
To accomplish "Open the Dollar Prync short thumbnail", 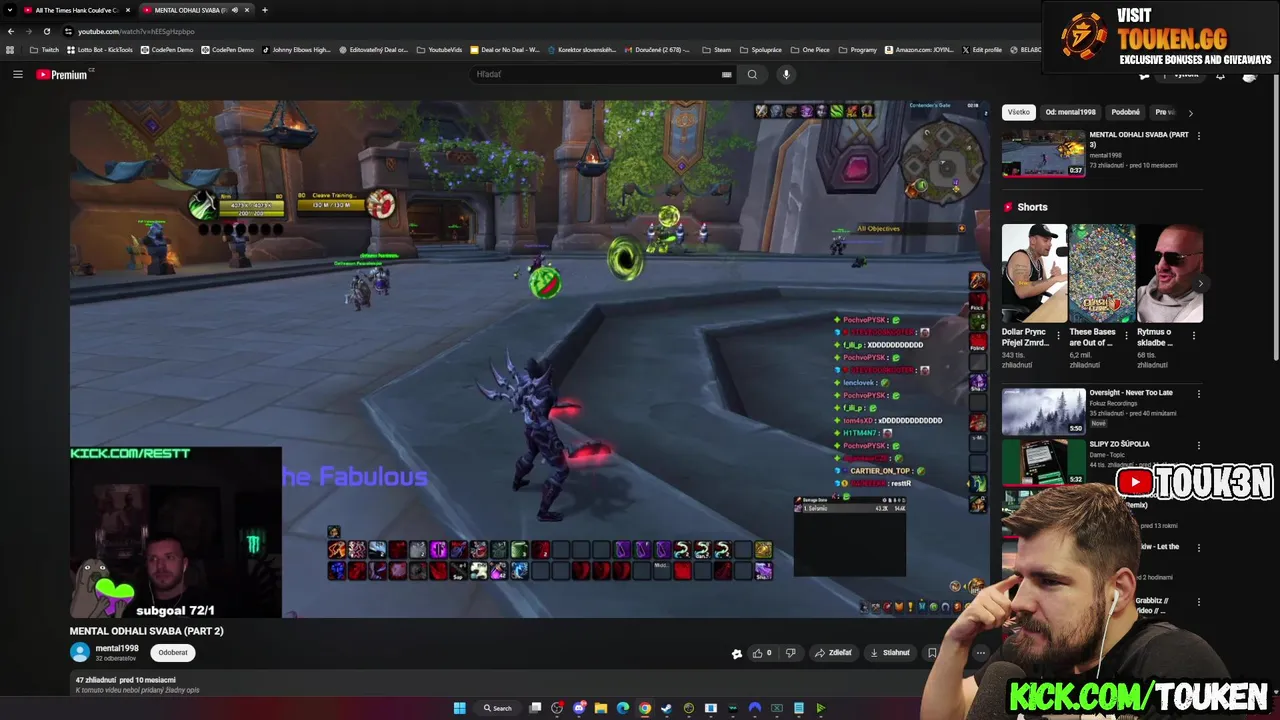I will [x=1034, y=273].
